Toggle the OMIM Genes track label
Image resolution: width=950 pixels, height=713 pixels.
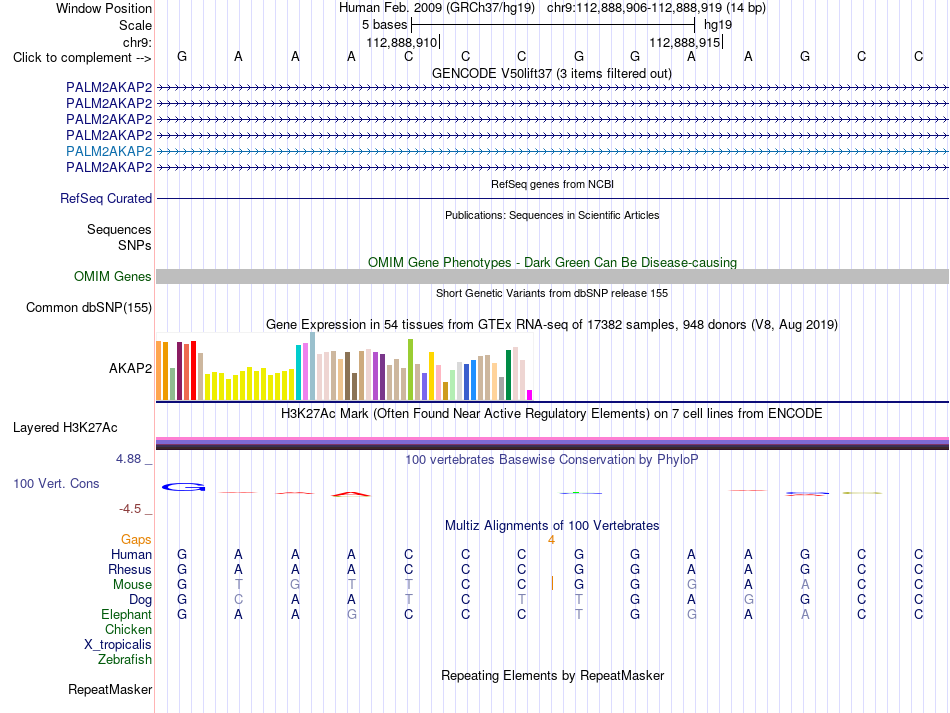[112, 276]
